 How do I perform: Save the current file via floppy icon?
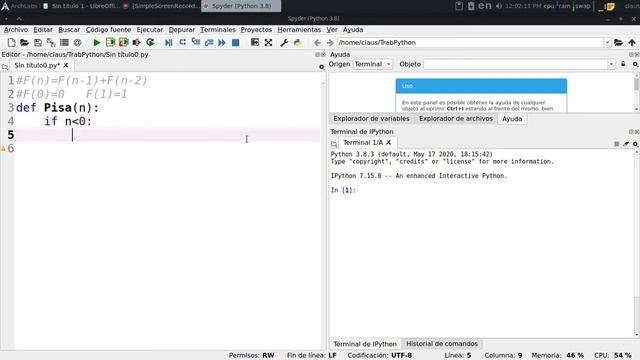point(38,42)
